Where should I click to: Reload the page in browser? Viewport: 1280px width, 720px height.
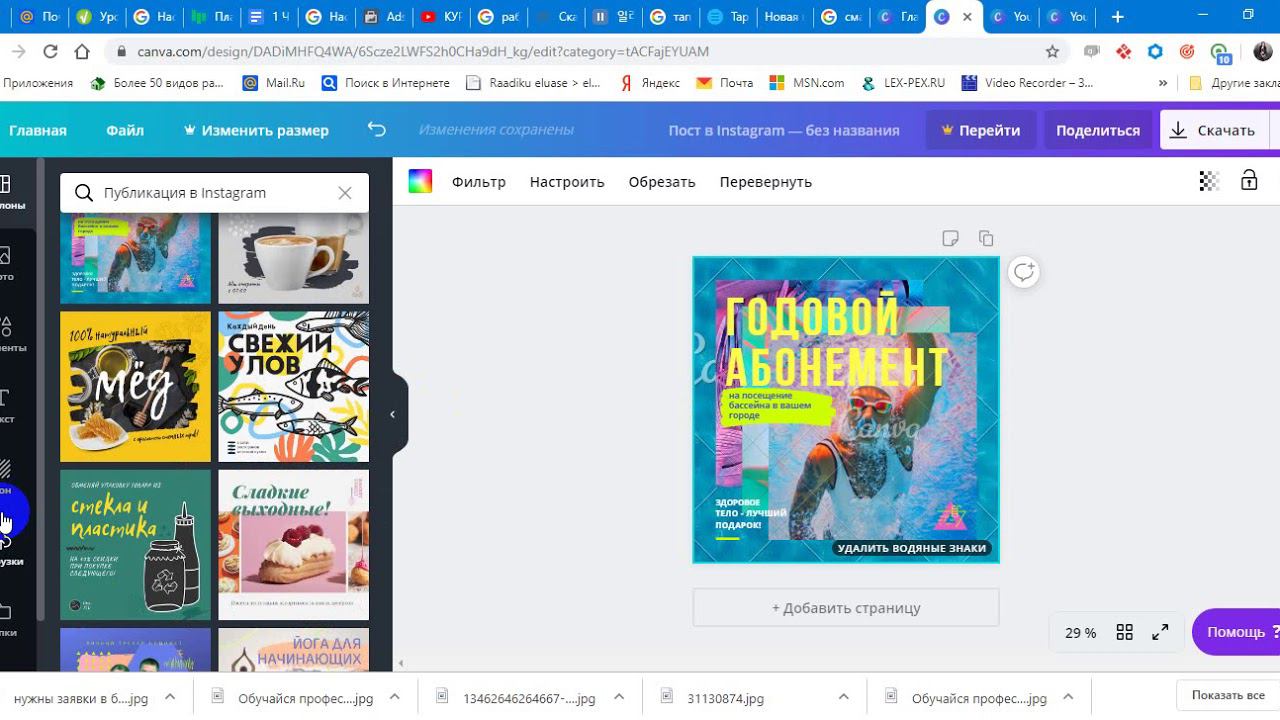pos(50,51)
